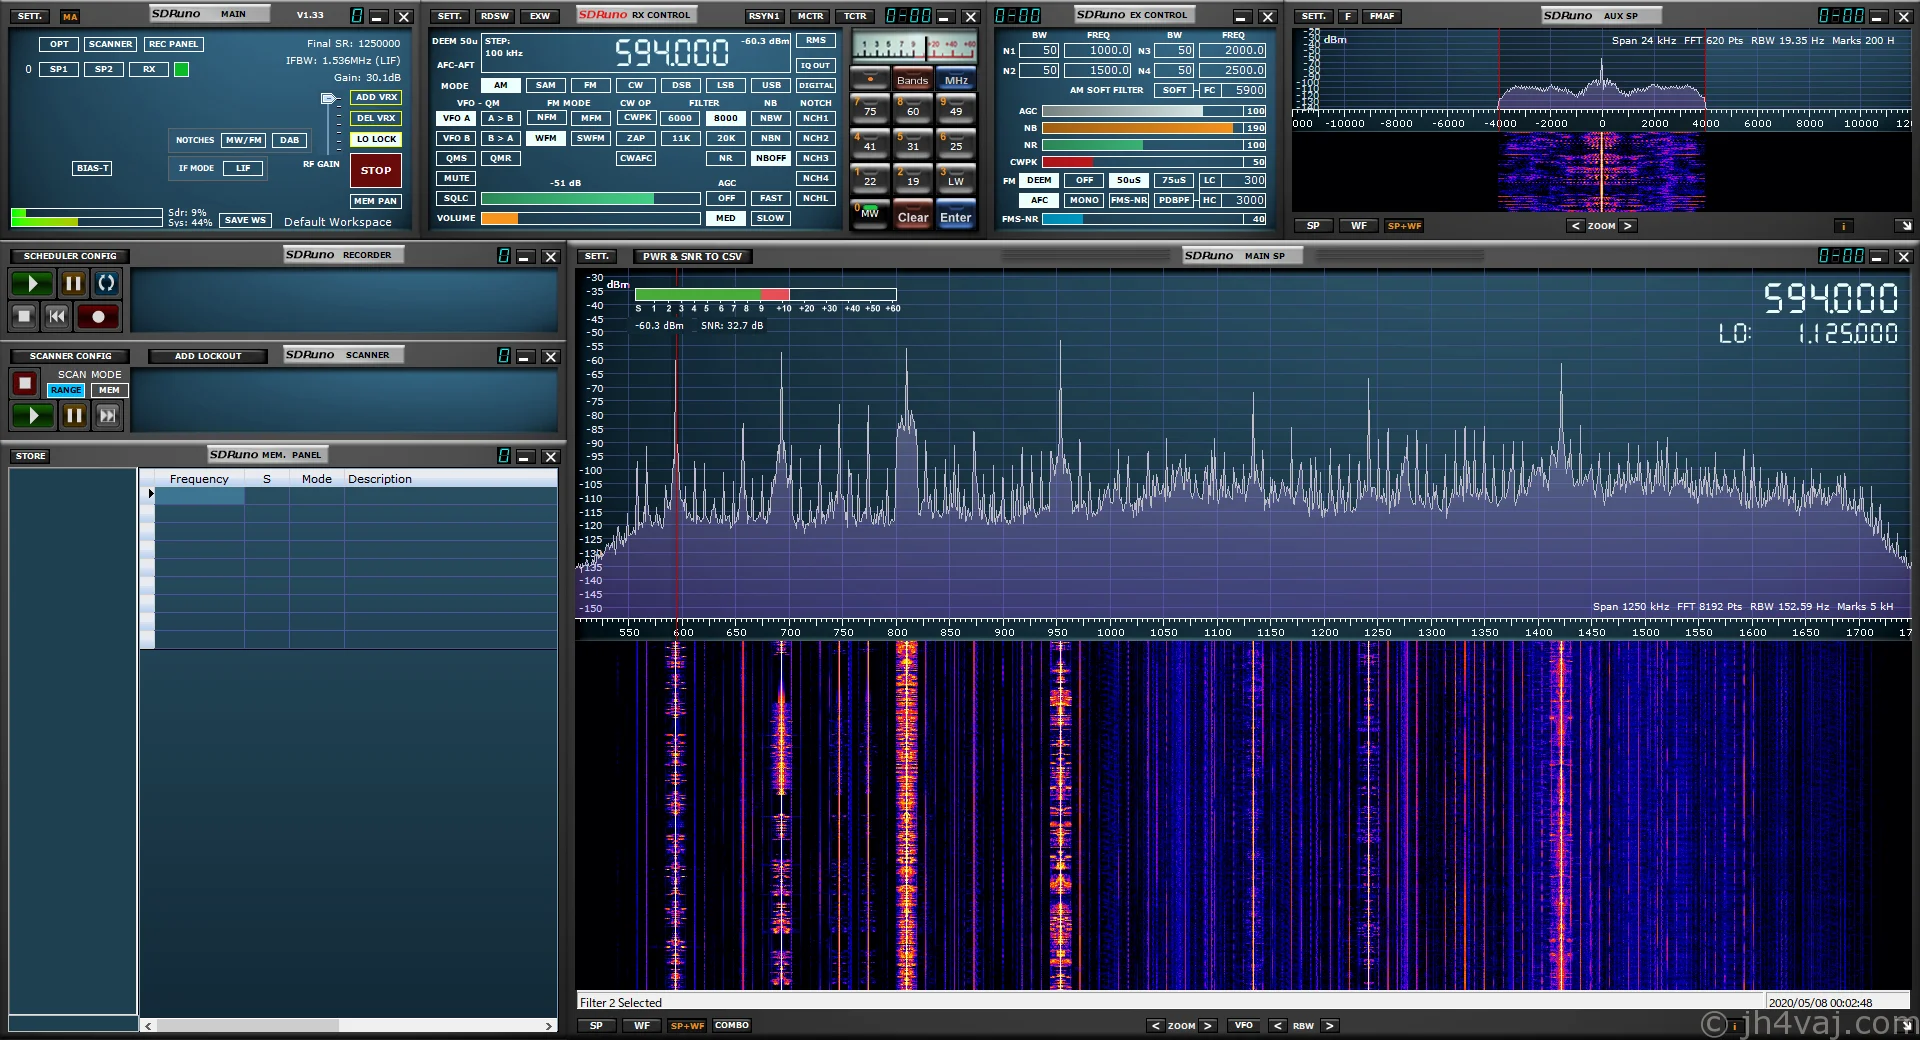Click the green recorder play button

[32, 284]
